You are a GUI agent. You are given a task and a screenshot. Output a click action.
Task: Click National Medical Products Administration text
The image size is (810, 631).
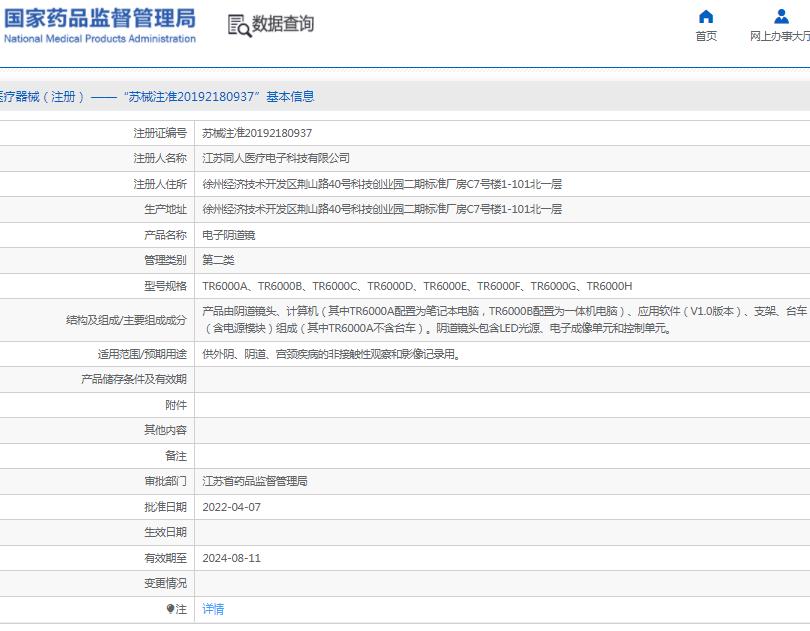(x=100, y=39)
